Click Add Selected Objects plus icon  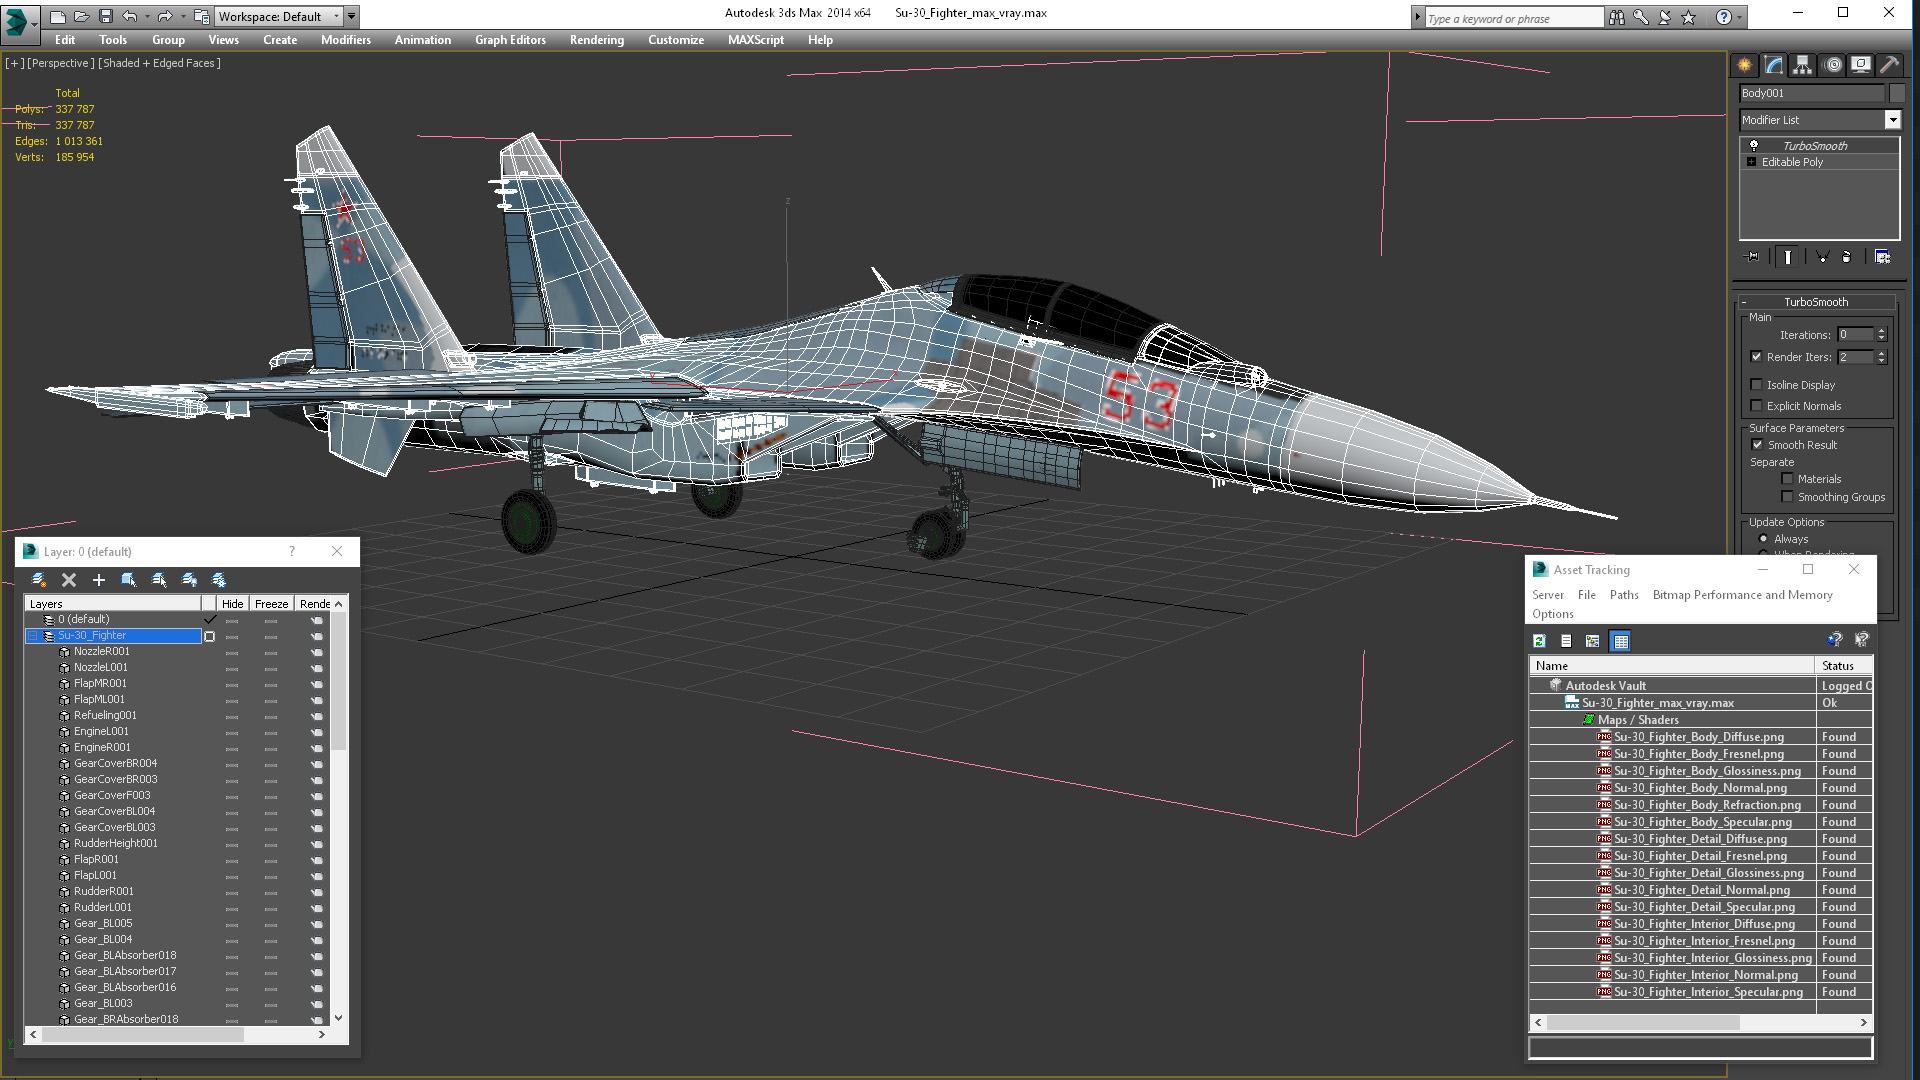pyautogui.click(x=99, y=580)
